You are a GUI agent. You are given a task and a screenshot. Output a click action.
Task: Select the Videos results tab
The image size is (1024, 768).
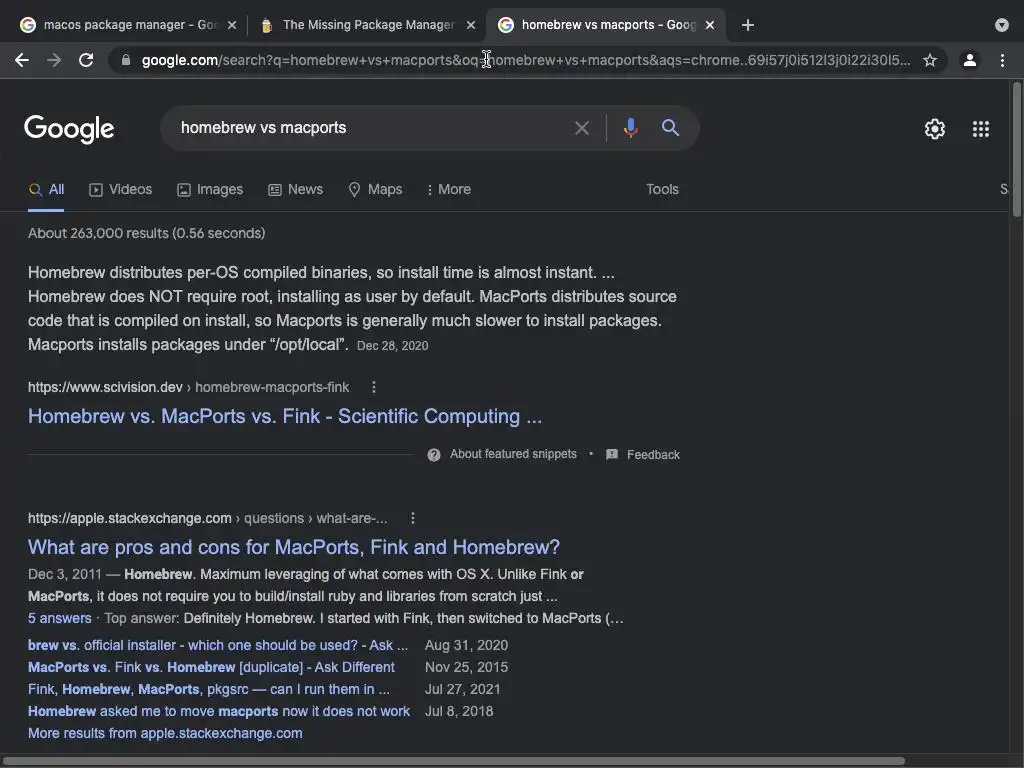pyautogui.click(x=121, y=189)
